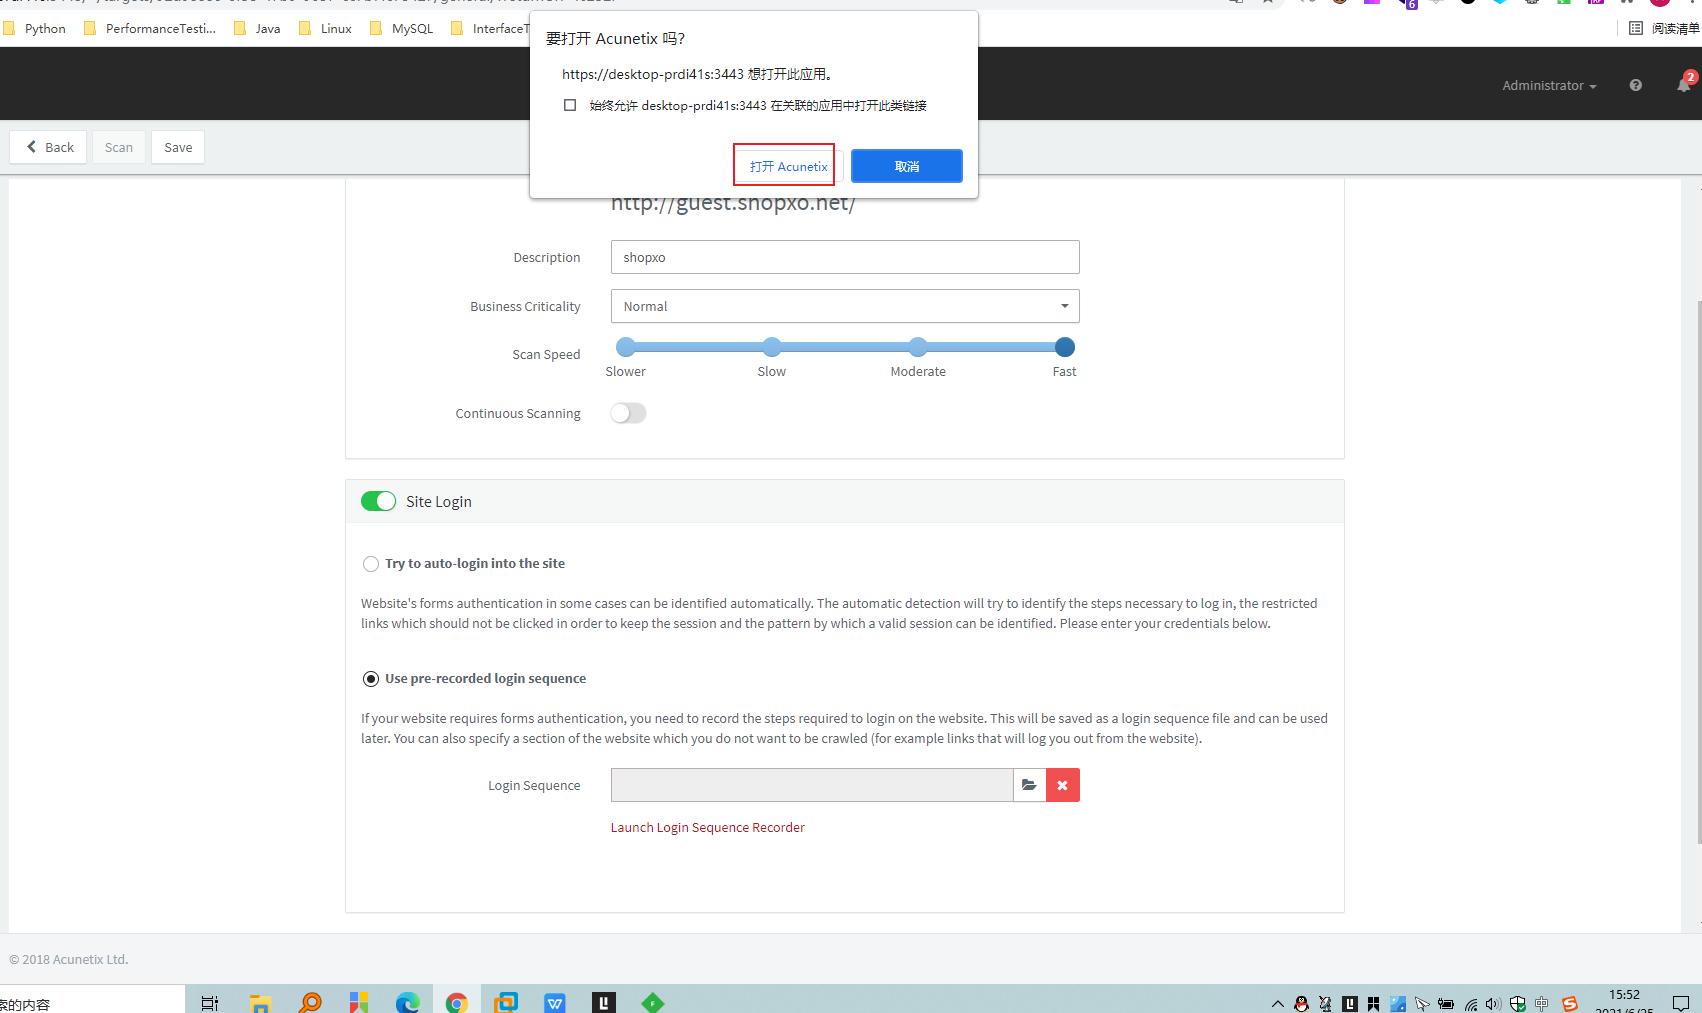Image resolution: width=1702 pixels, height=1013 pixels.
Task: Click the Save button
Action: click(x=178, y=147)
